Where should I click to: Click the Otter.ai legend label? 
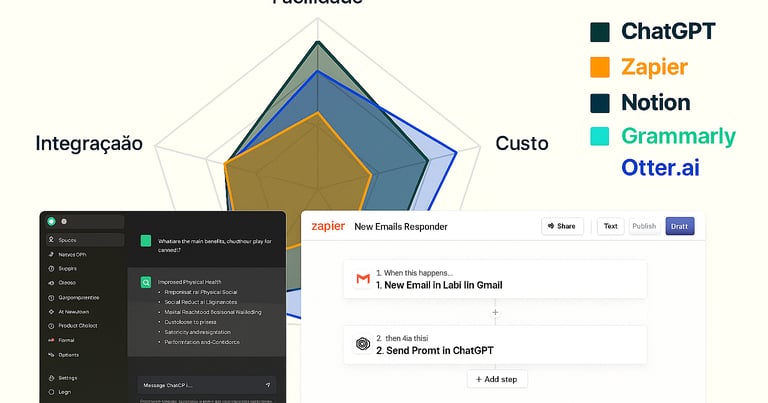660,167
